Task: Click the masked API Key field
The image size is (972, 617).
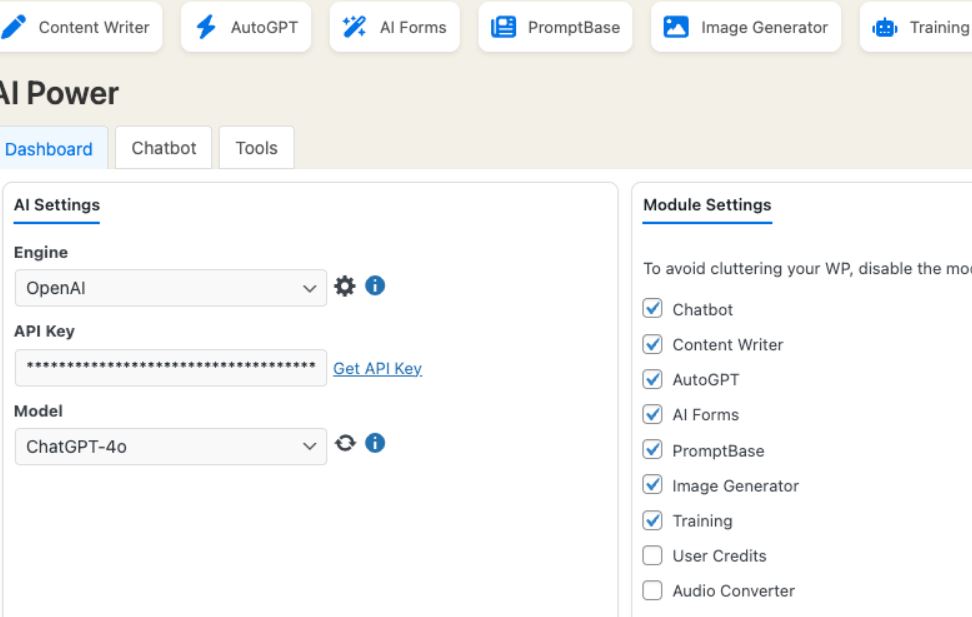Action: (170, 367)
